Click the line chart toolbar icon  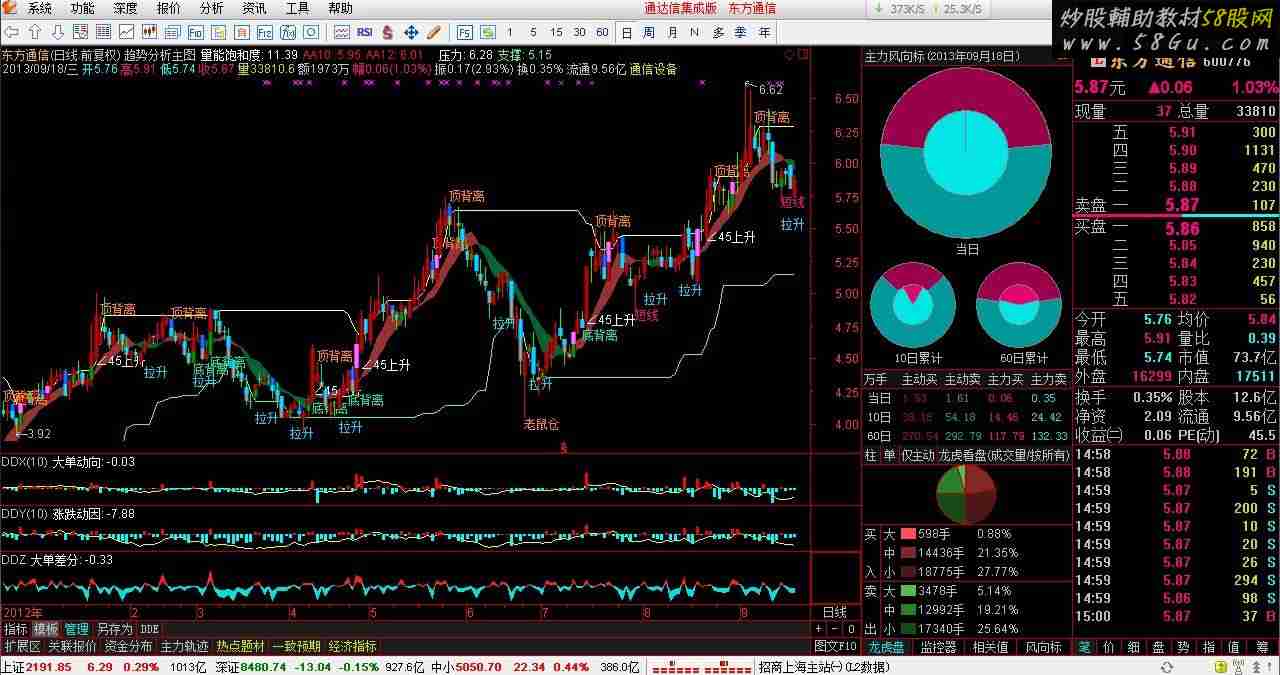(126, 32)
